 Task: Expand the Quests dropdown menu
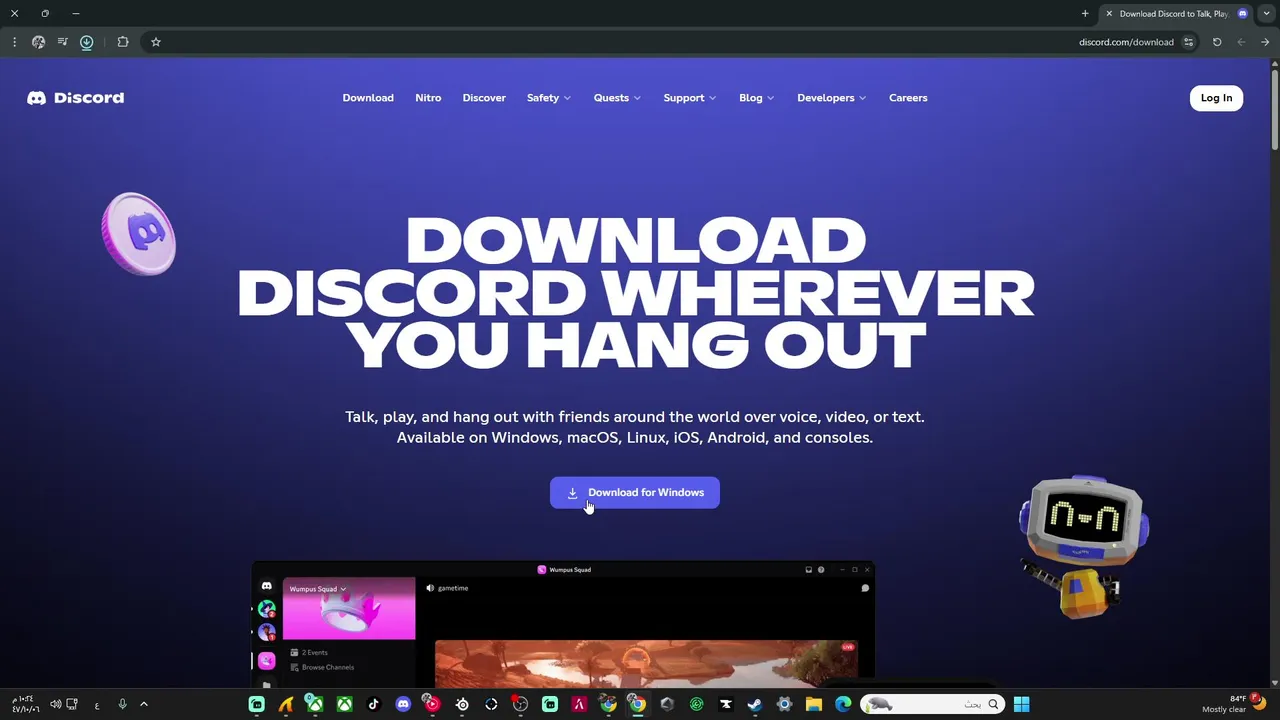click(x=617, y=98)
